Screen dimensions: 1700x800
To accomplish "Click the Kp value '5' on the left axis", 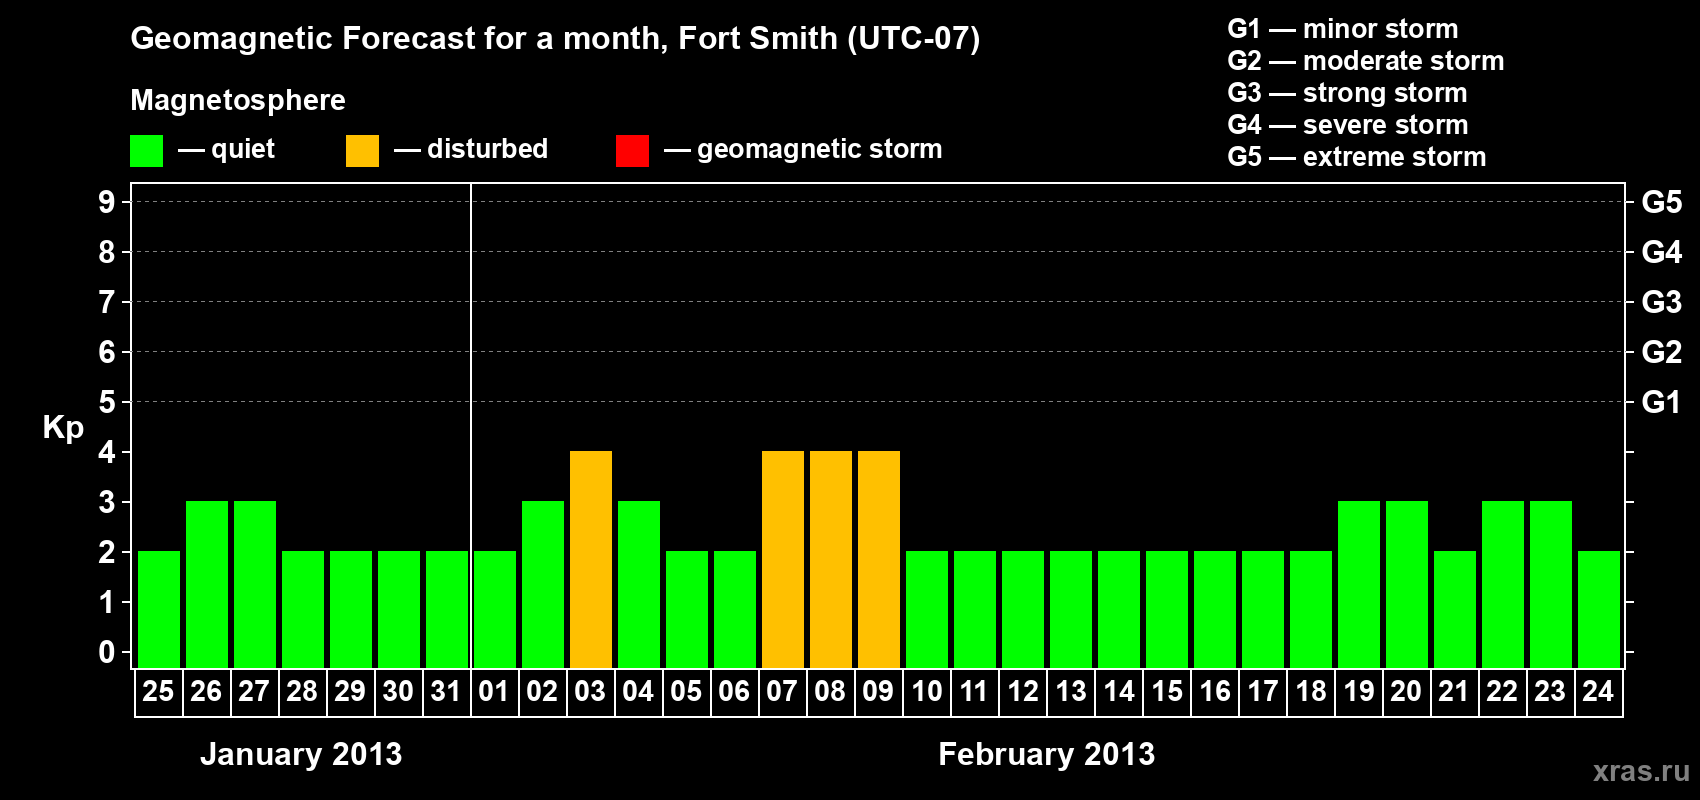I will (x=106, y=402).
